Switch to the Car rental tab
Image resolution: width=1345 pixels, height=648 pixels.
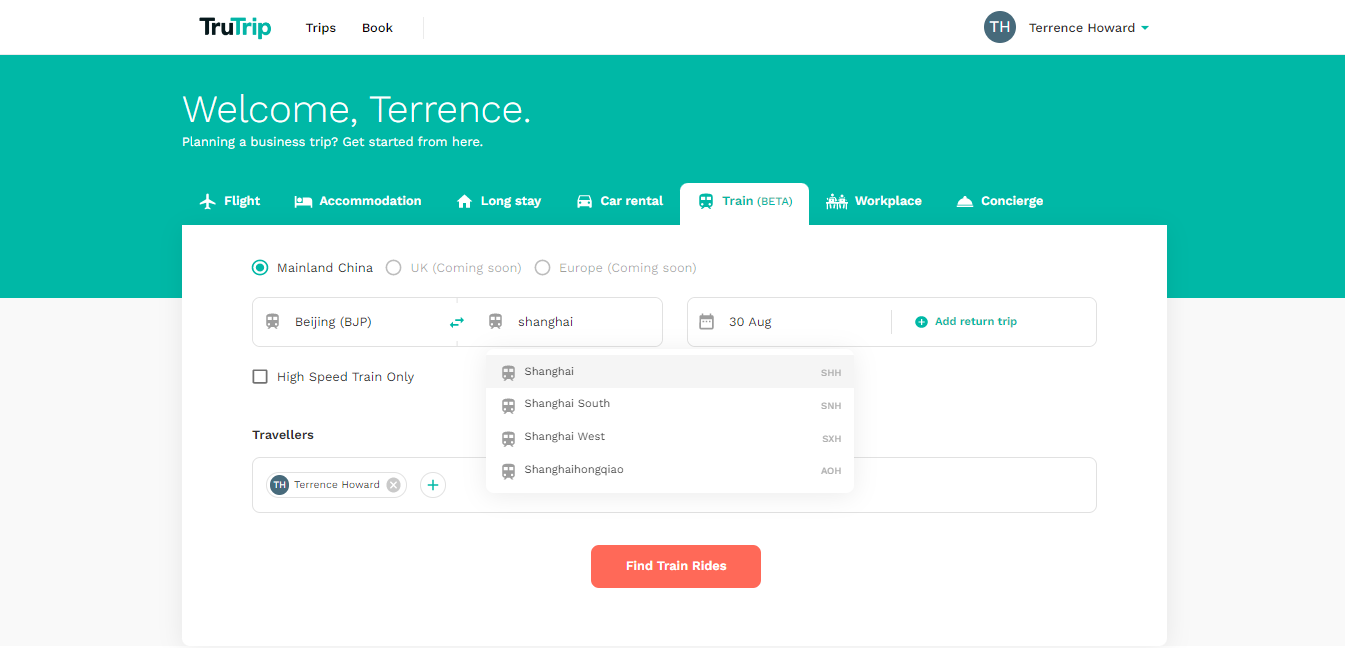620,201
